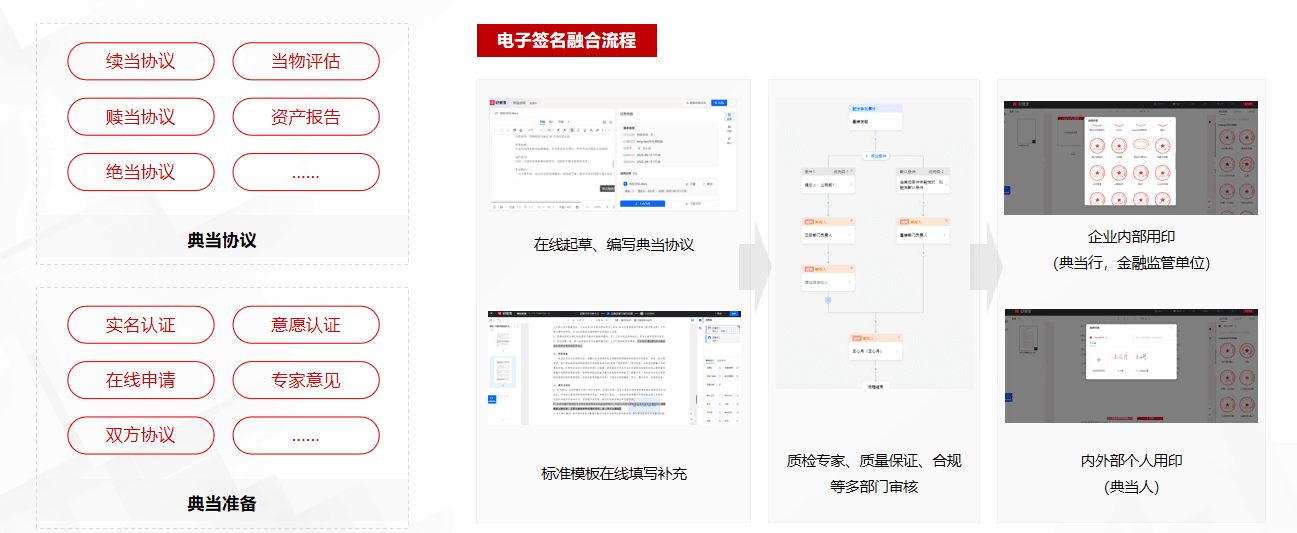Click the 添加条件 node in workflow diagram
Image resolution: width=1297 pixels, height=533 pixels.
875,157
